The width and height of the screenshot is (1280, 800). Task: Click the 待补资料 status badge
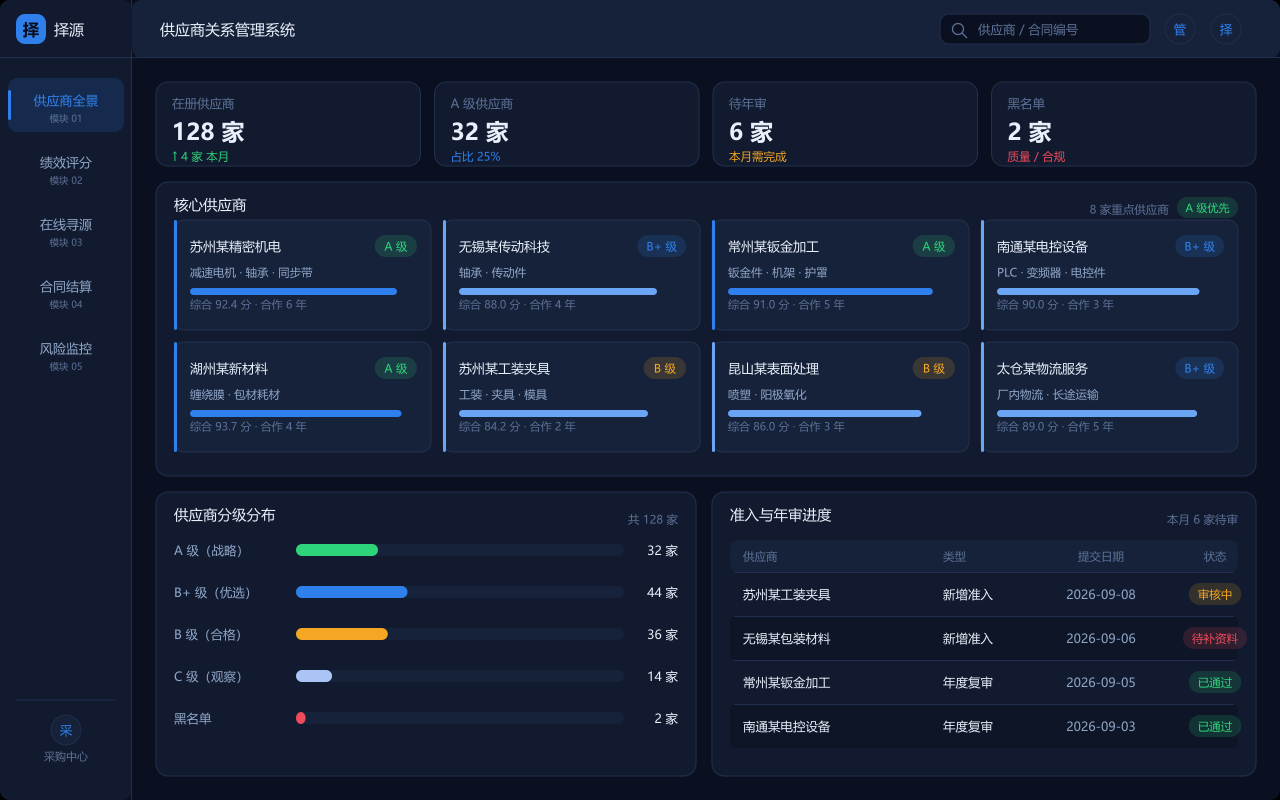pyautogui.click(x=1215, y=638)
